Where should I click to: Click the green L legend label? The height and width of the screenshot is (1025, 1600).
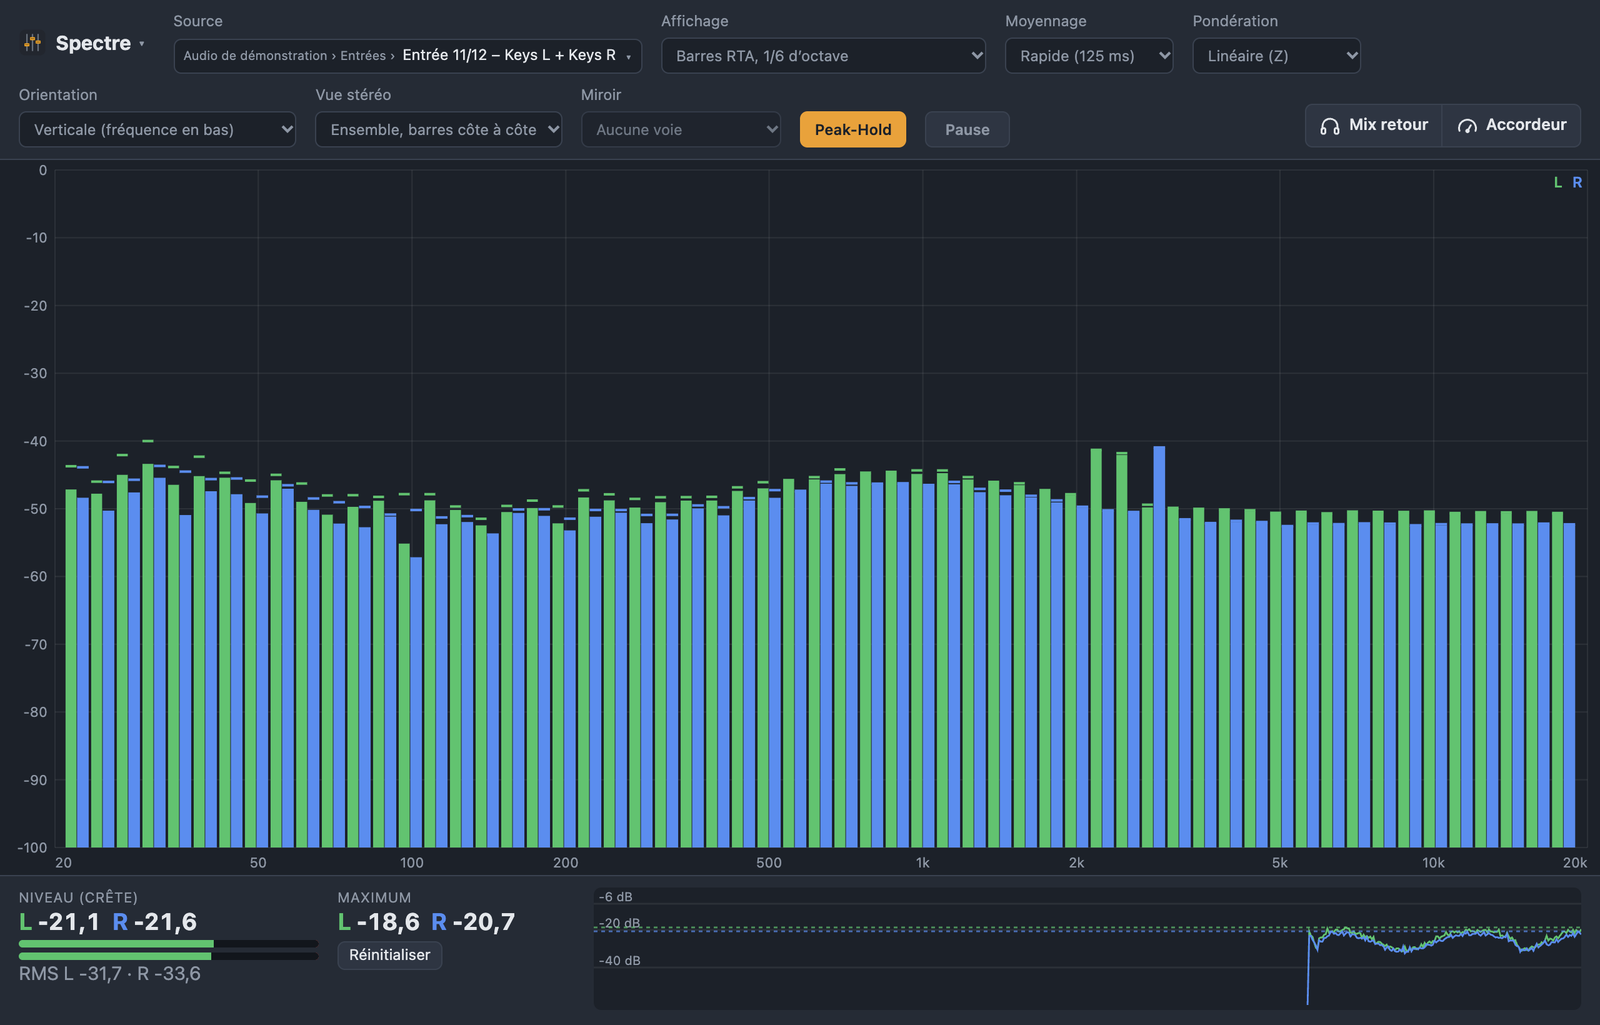1557,183
